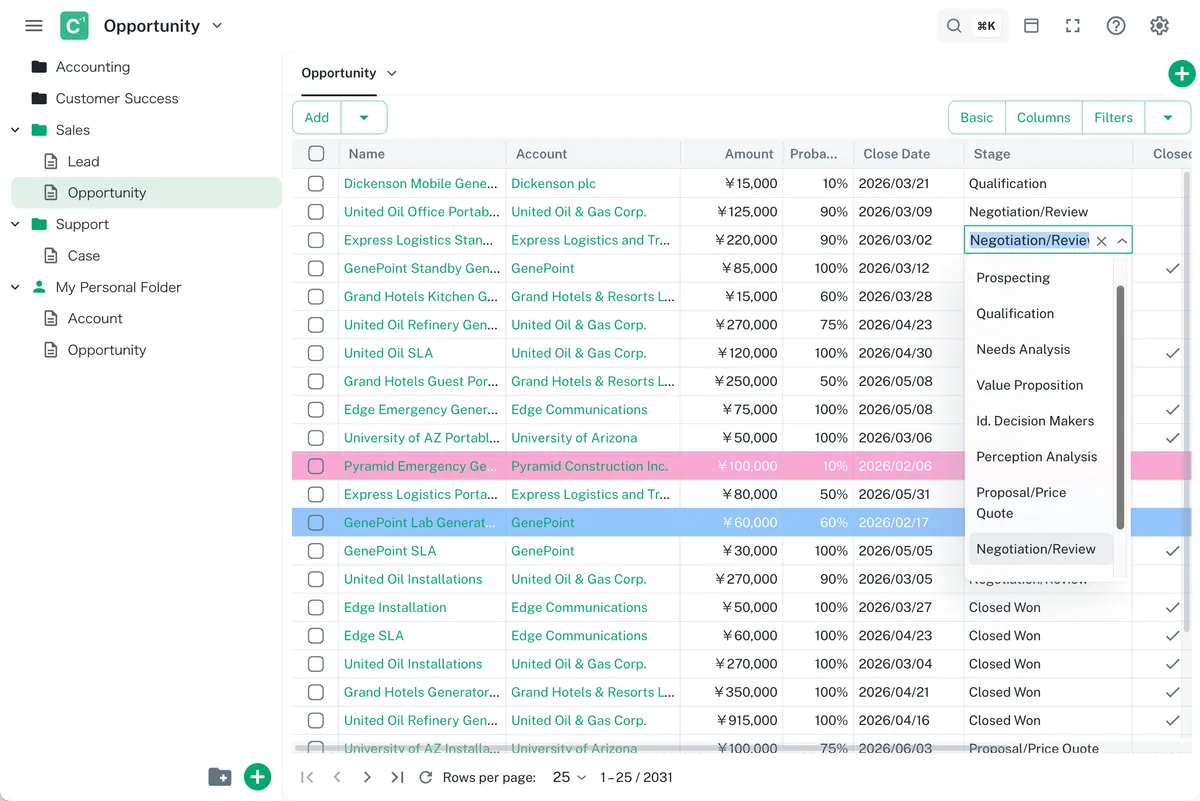Check the GenePoint Standby Generator row checkbox
1200x801 pixels.
(316, 268)
